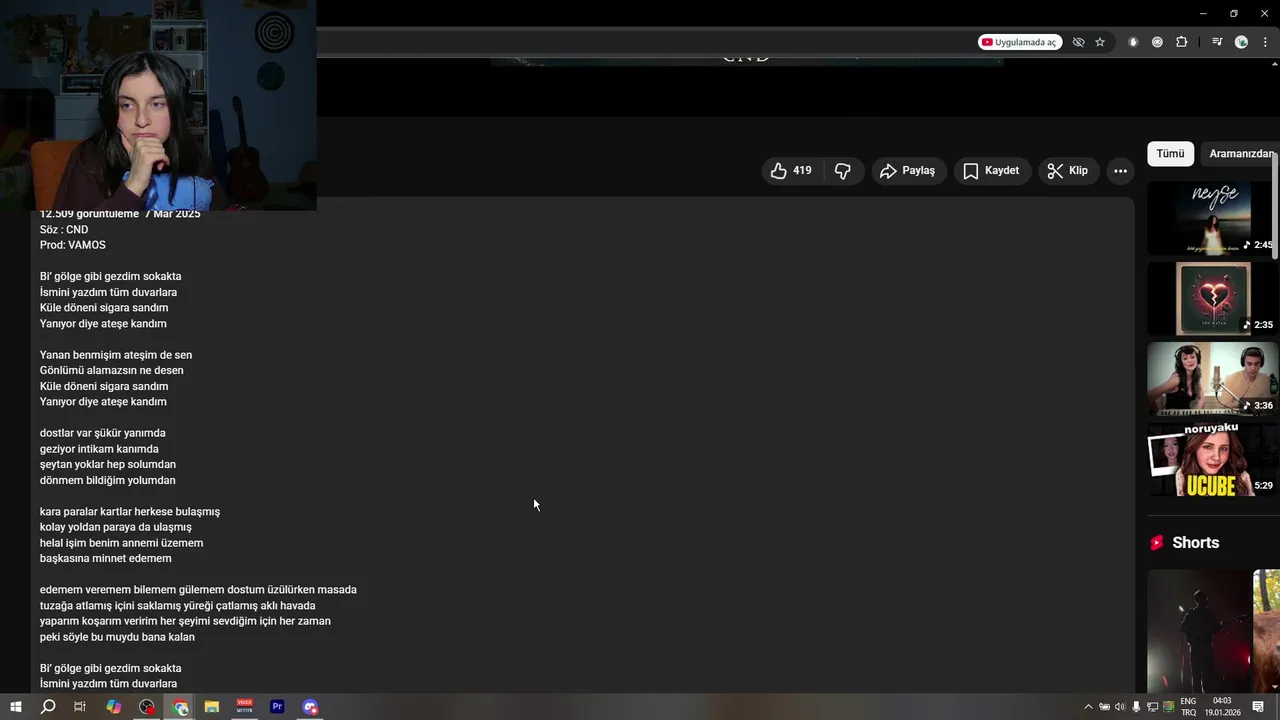Click the lyric 'Gönlümü alamazsın ne desen'
The height and width of the screenshot is (720, 1280).
click(x=111, y=371)
